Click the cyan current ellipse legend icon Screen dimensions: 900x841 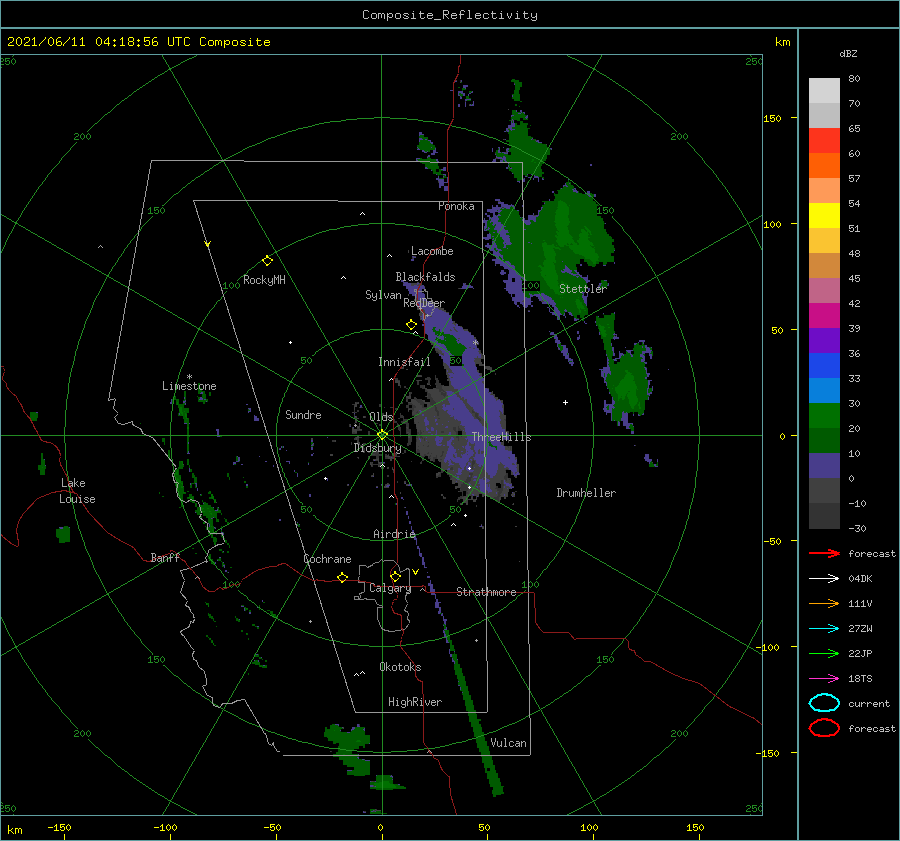click(x=824, y=703)
